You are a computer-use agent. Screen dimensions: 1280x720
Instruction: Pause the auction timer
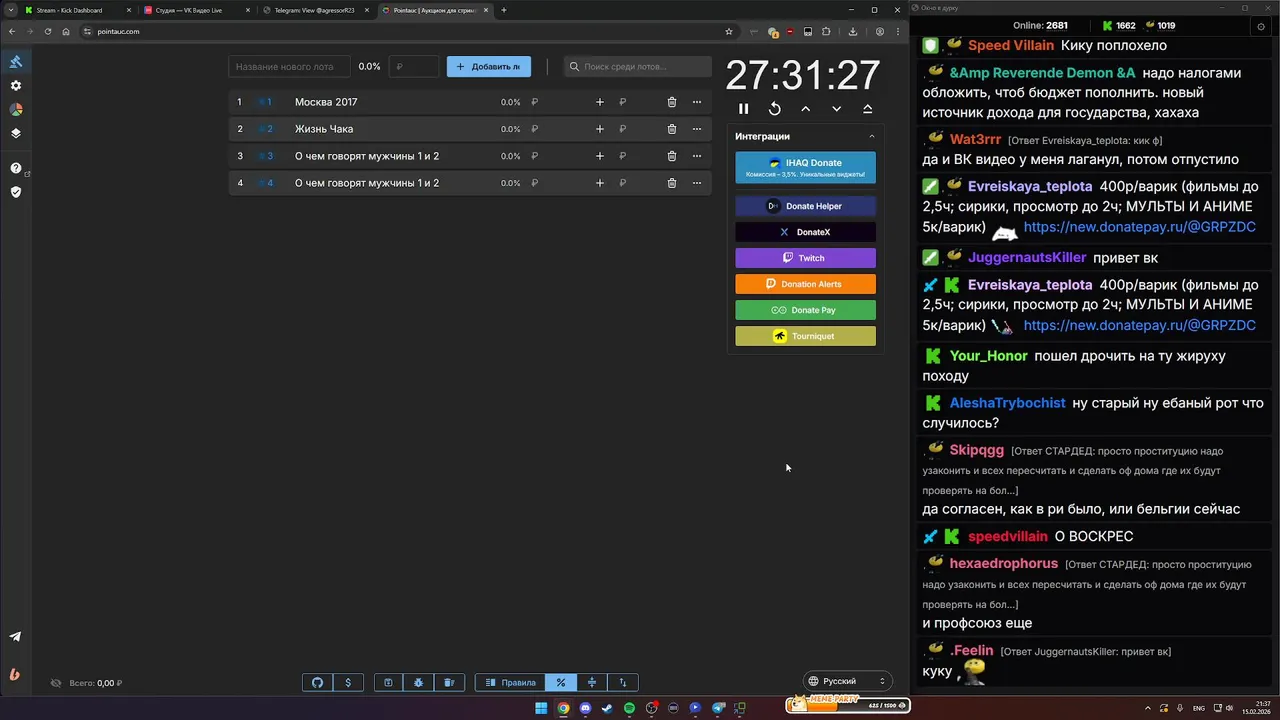(743, 109)
